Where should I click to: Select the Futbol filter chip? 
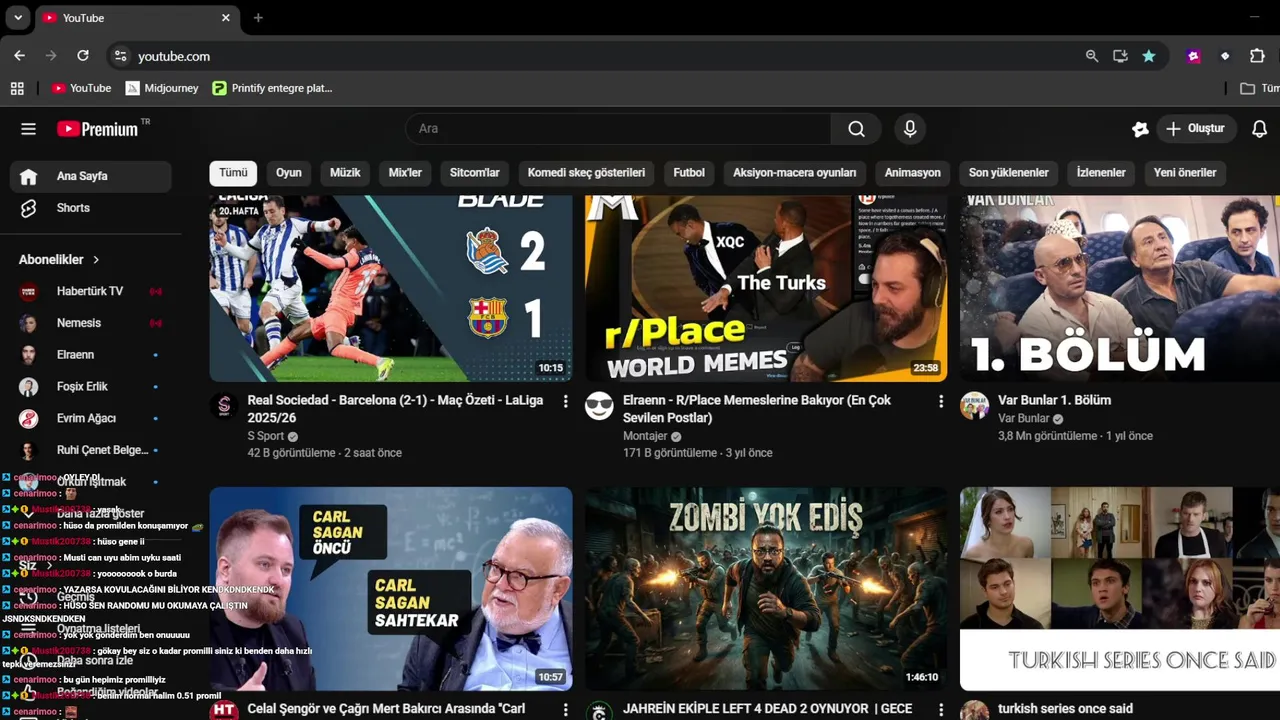689,173
